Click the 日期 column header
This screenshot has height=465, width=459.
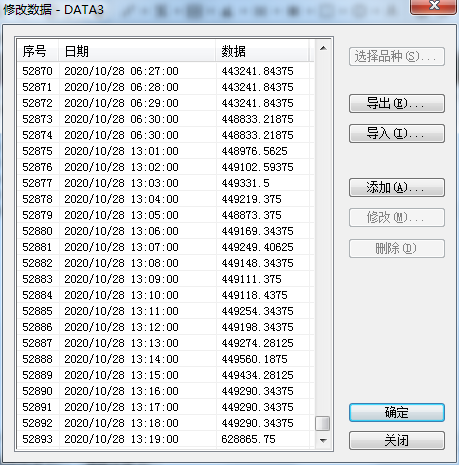(137, 51)
